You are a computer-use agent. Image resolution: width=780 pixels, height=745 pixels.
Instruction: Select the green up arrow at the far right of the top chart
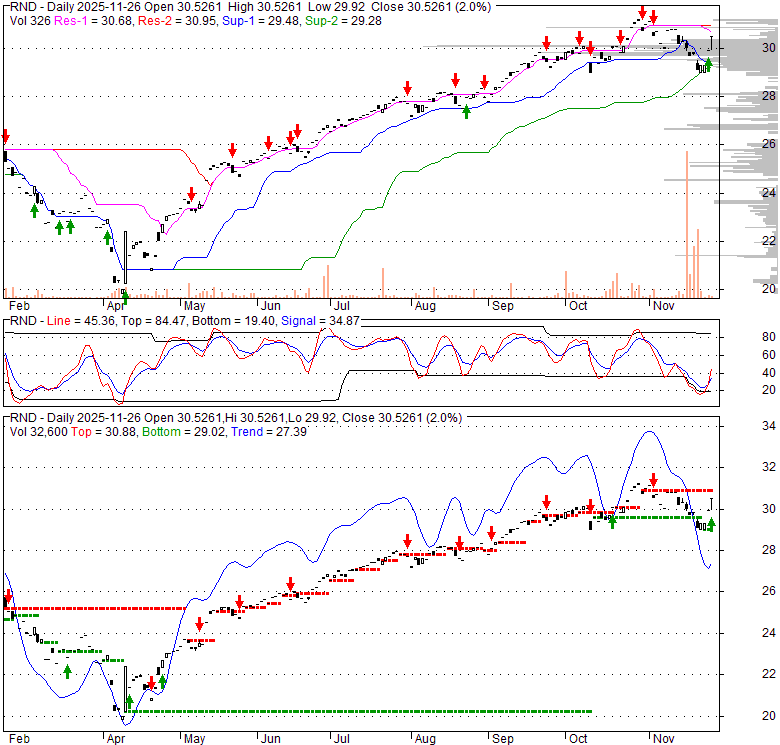[x=709, y=65]
